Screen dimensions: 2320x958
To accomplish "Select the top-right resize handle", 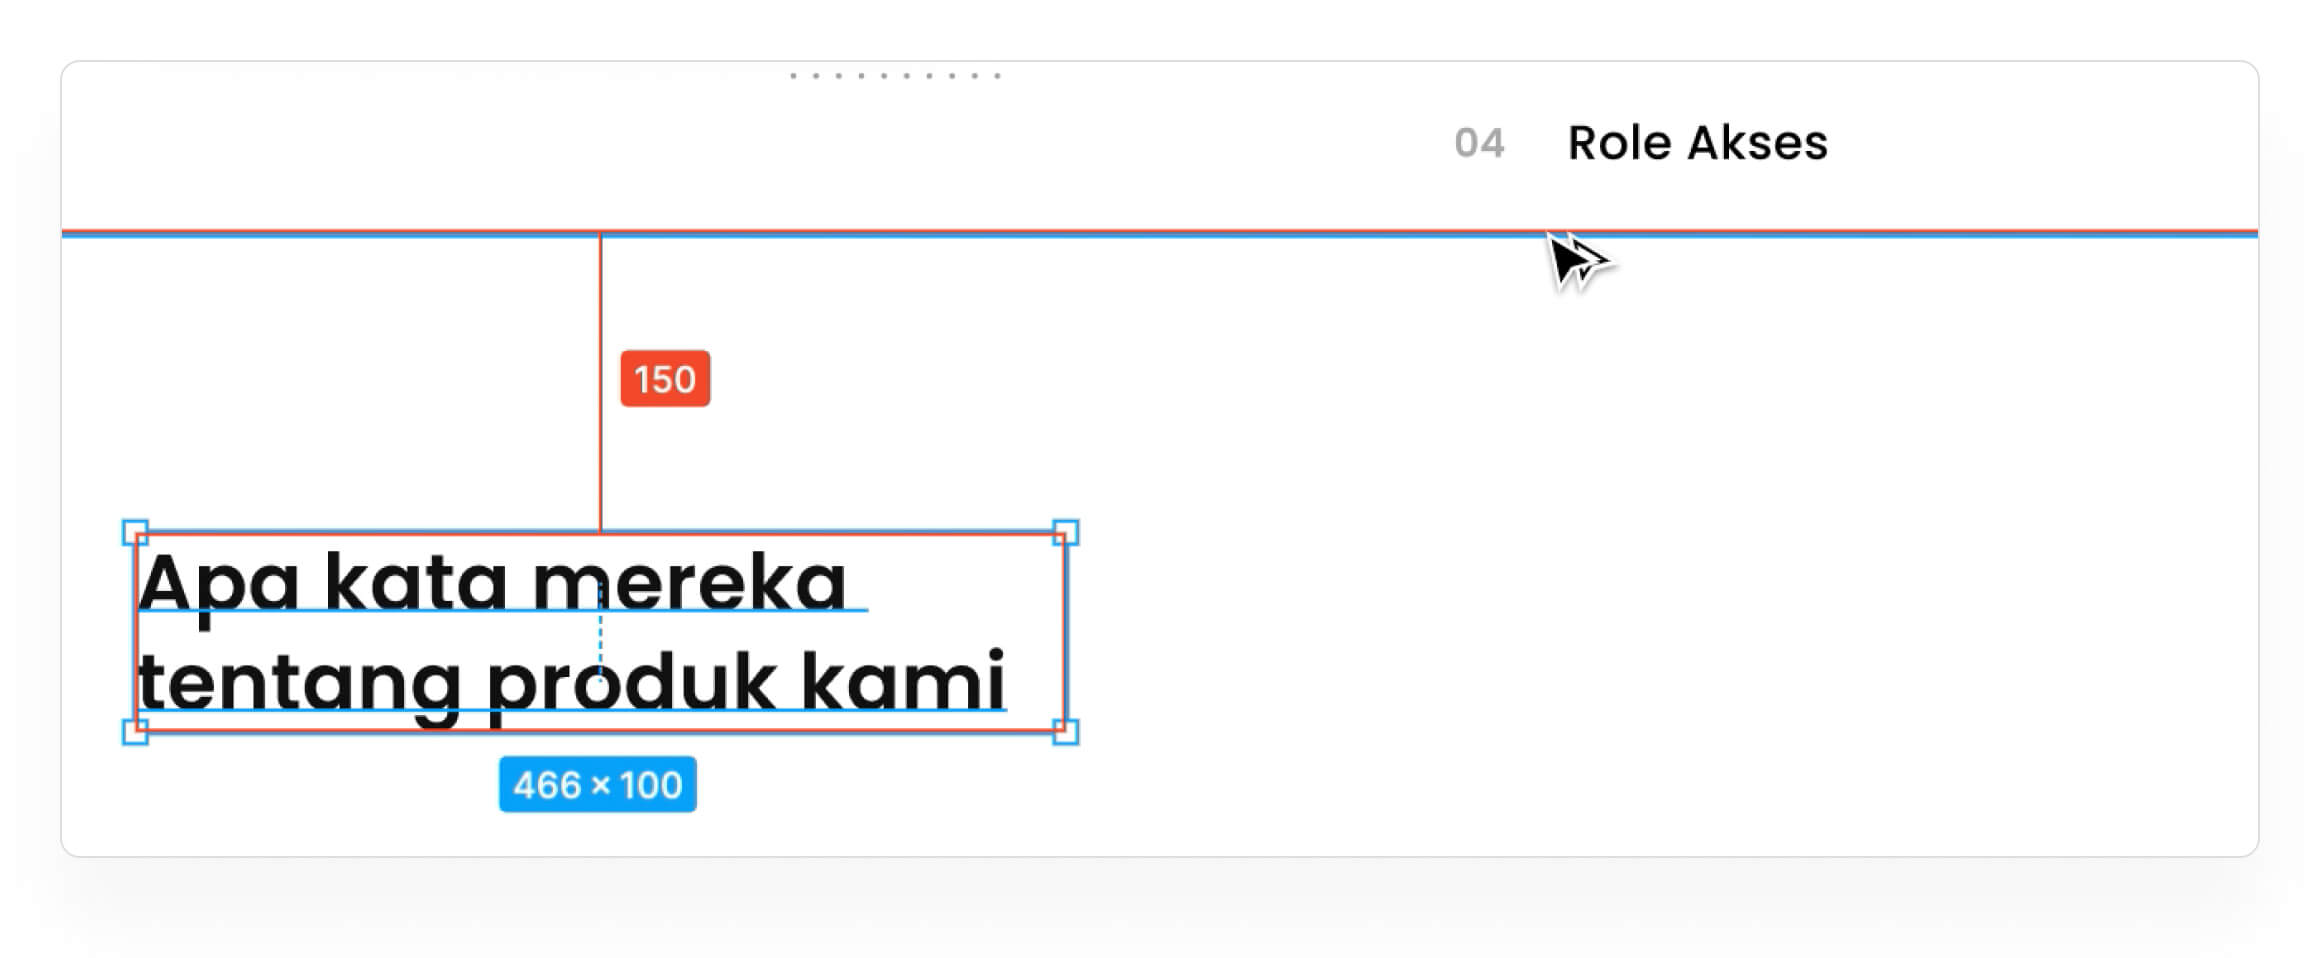I will tap(1066, 532).
